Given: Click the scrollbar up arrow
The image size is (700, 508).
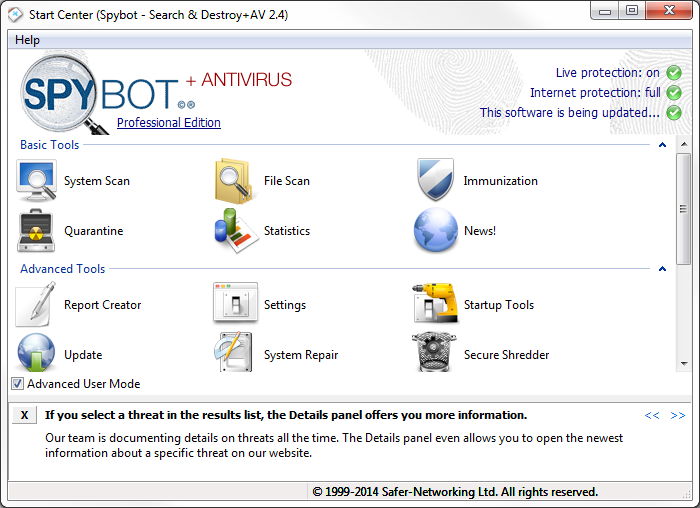Looking at the screenshot, I should 683,144.
